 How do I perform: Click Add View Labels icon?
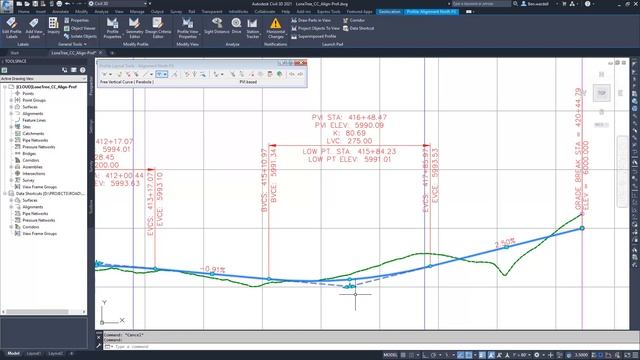point(33,28)
